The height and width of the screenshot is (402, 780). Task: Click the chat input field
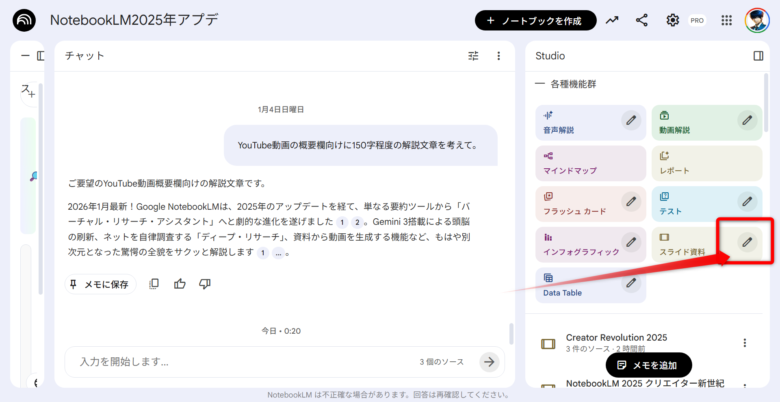240,361
